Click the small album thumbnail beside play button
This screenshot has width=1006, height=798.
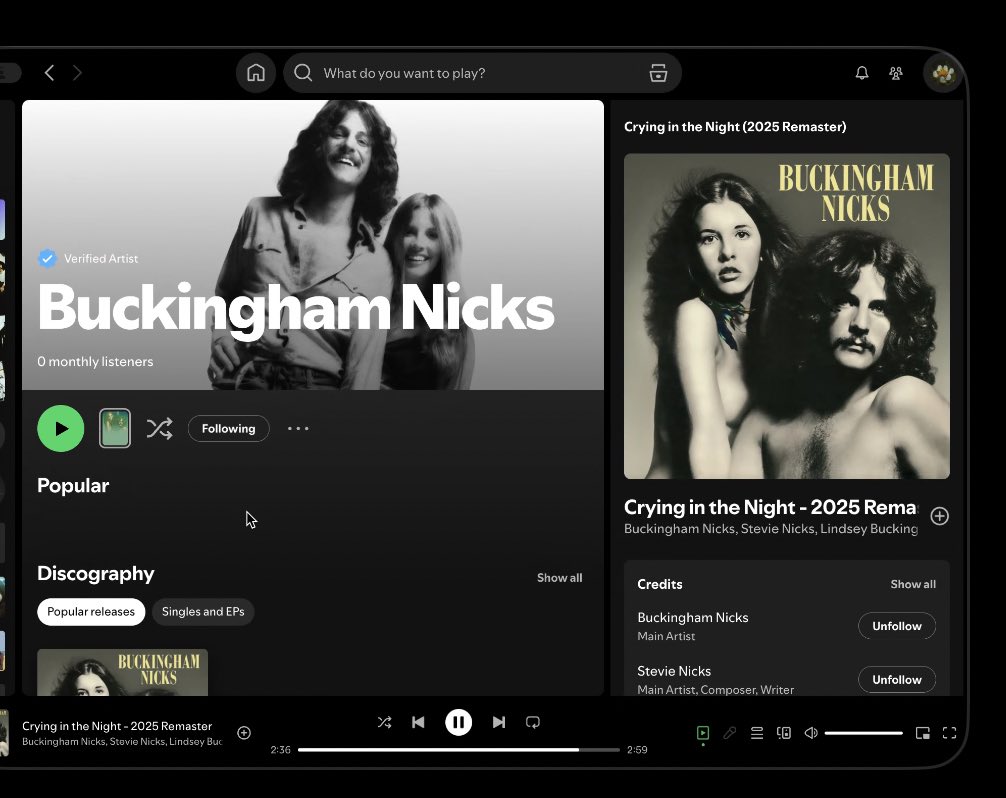115,428
